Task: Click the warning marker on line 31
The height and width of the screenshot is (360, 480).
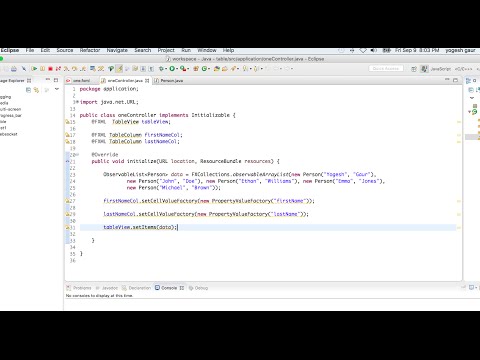Action: 67,227
